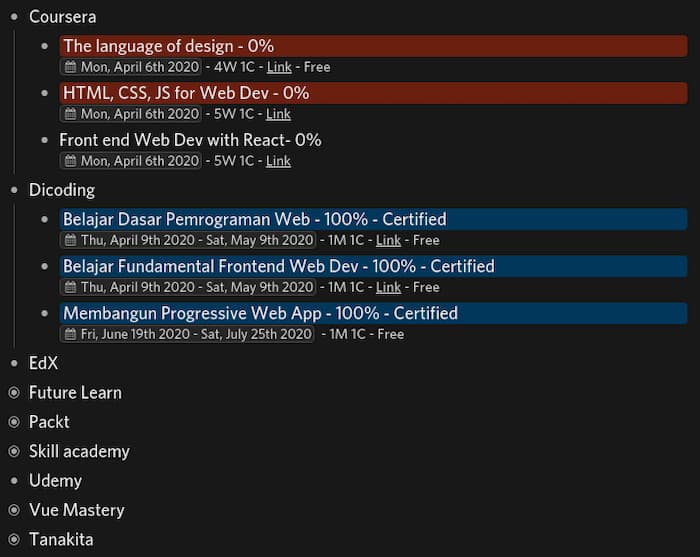The height and width of the screenshot is (557, 700).
Task: Select the red-highlighted HTML, CSS, JS item
Action: tap(186, 93)
